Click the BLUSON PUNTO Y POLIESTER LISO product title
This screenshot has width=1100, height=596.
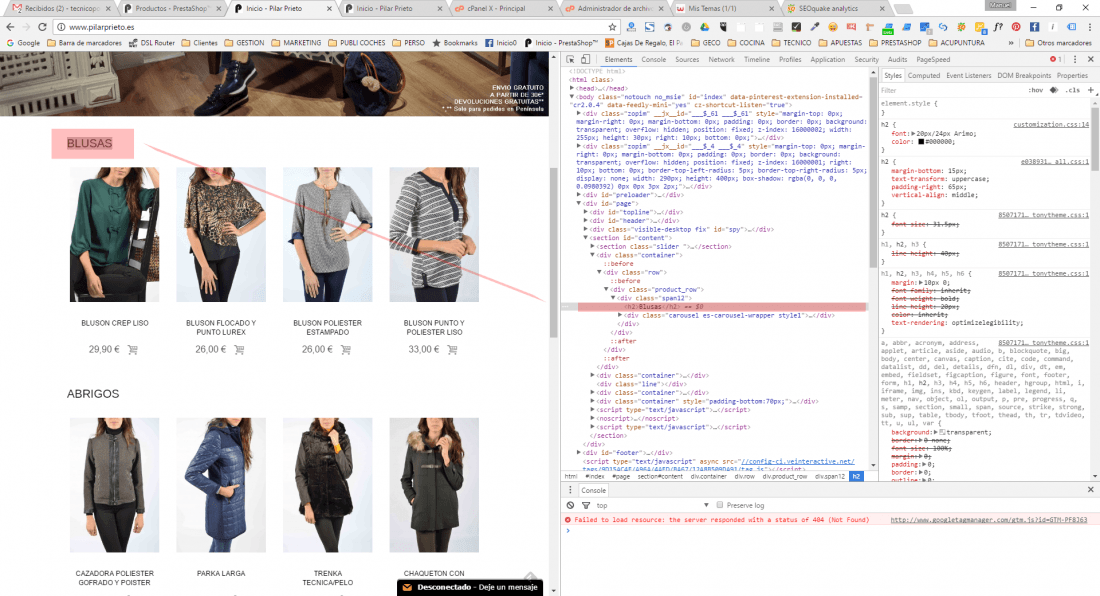434,327
